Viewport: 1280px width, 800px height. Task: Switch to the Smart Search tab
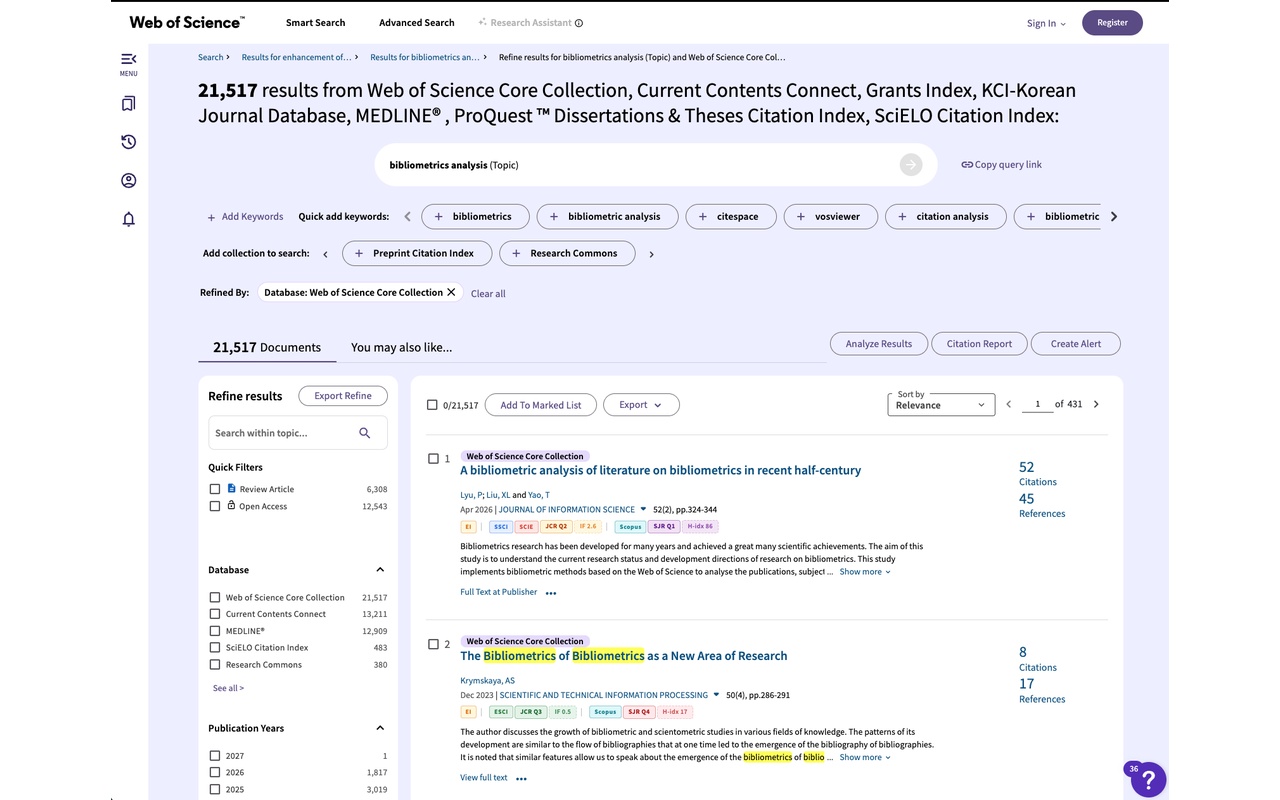[315, 23]
